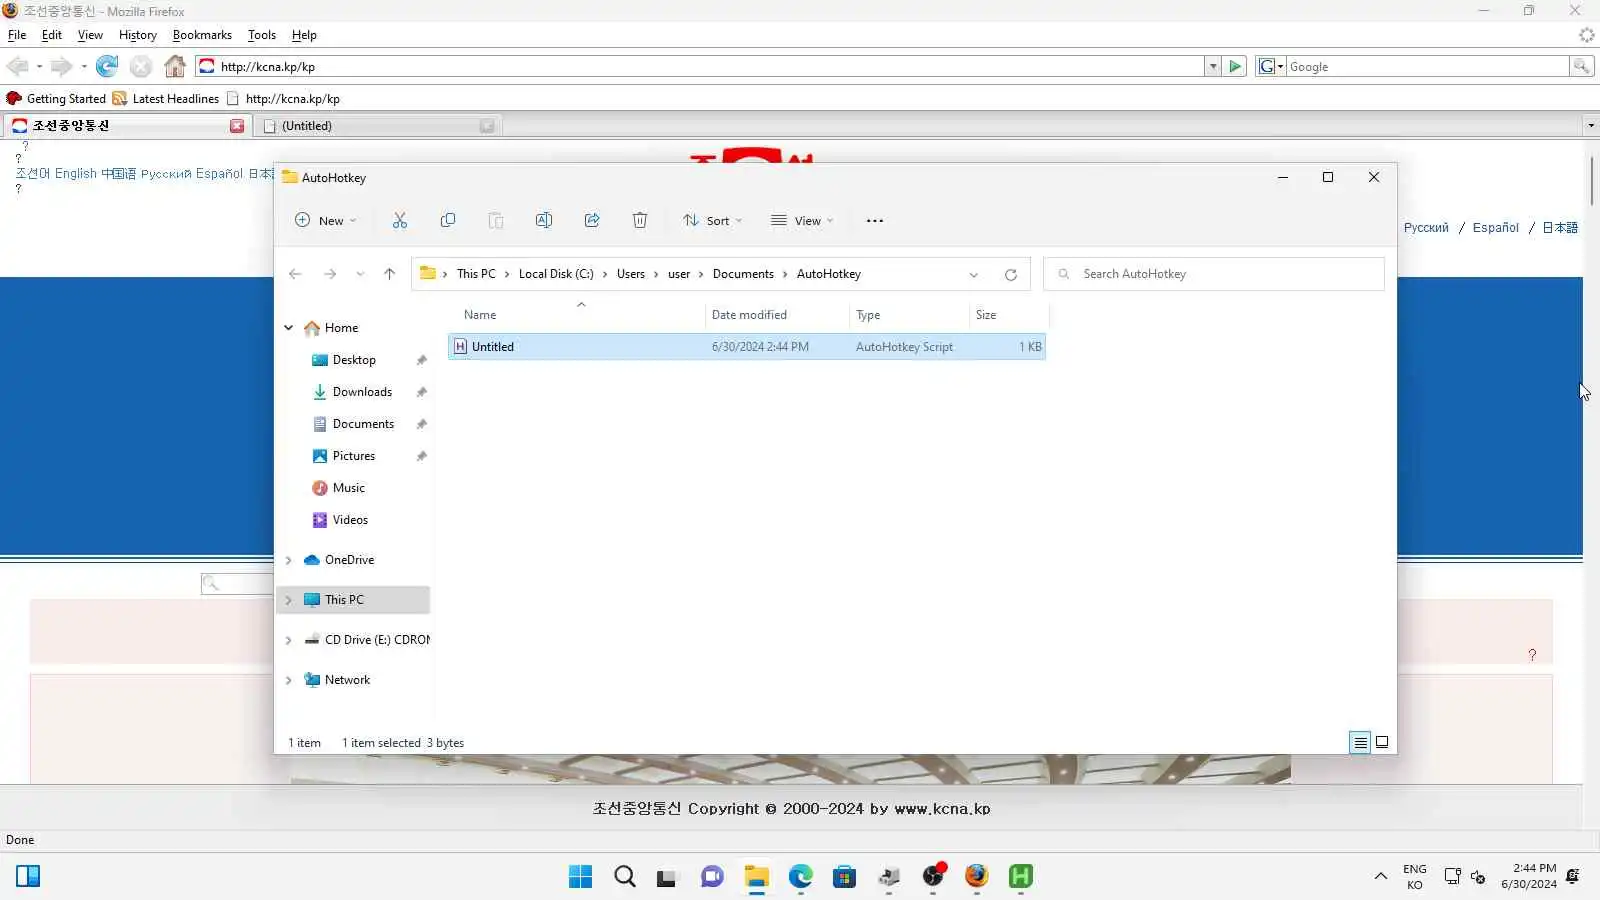Click the Rename icon in Explorer toolbar
This screenshot has width=1600, height=900.
(544, 221)
